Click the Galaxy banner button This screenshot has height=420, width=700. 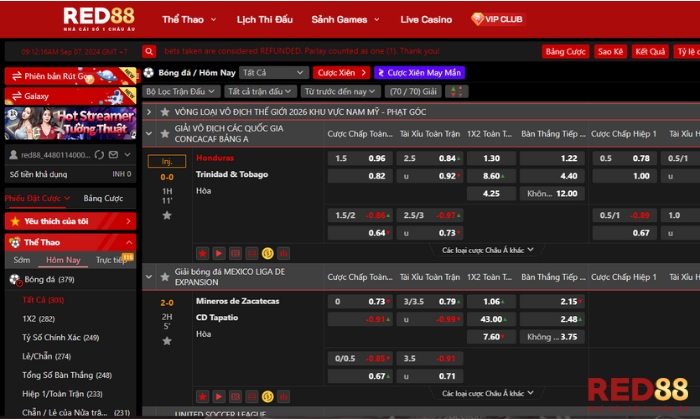[x=71, y=96]
